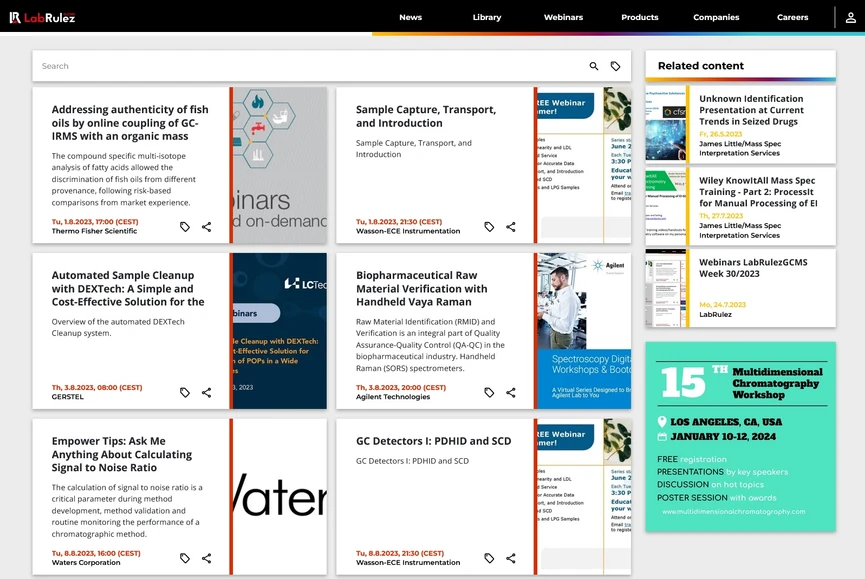865x579 pixels.
Task: Open Unknown Identification Presentation related item
Action: coord(751,110)
